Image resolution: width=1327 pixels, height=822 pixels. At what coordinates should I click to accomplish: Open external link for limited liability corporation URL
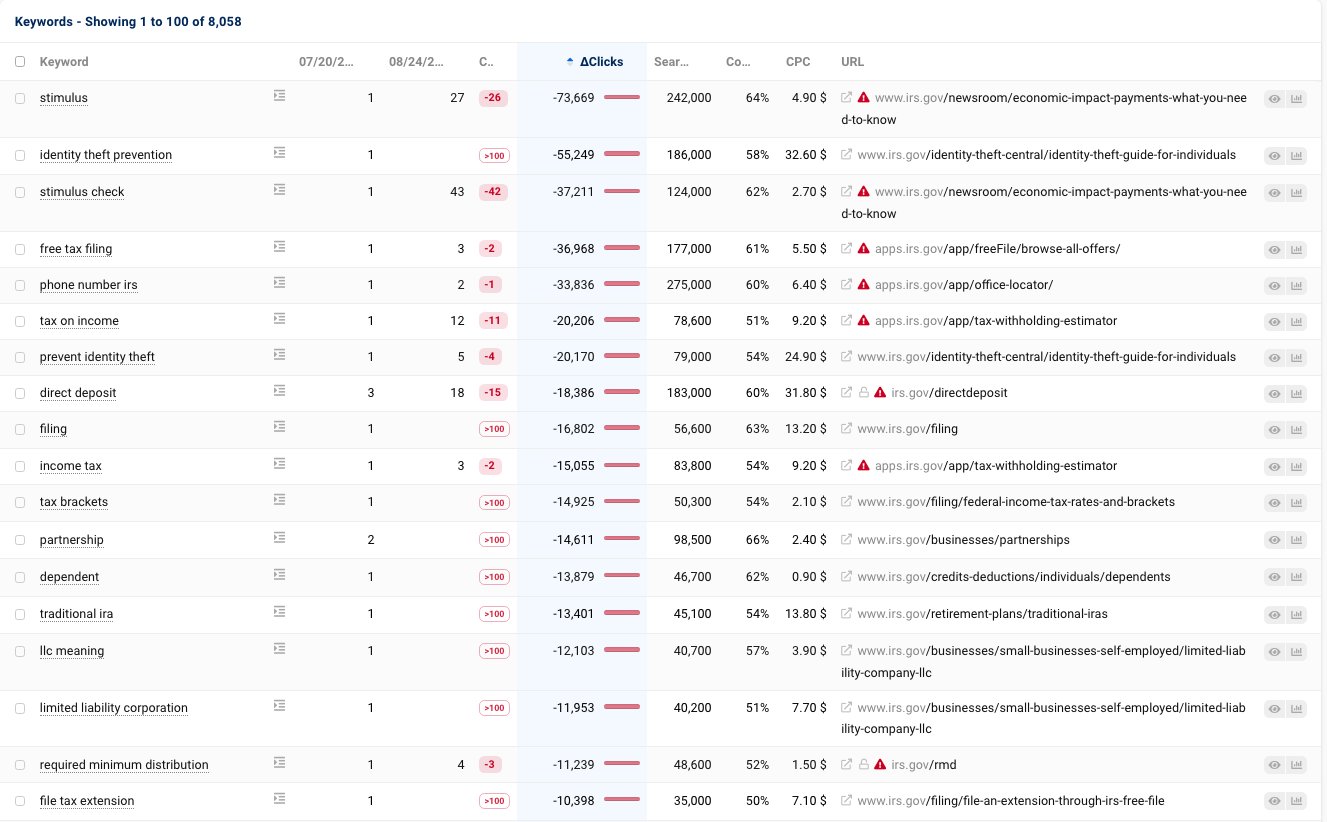(x=847, y=708)
